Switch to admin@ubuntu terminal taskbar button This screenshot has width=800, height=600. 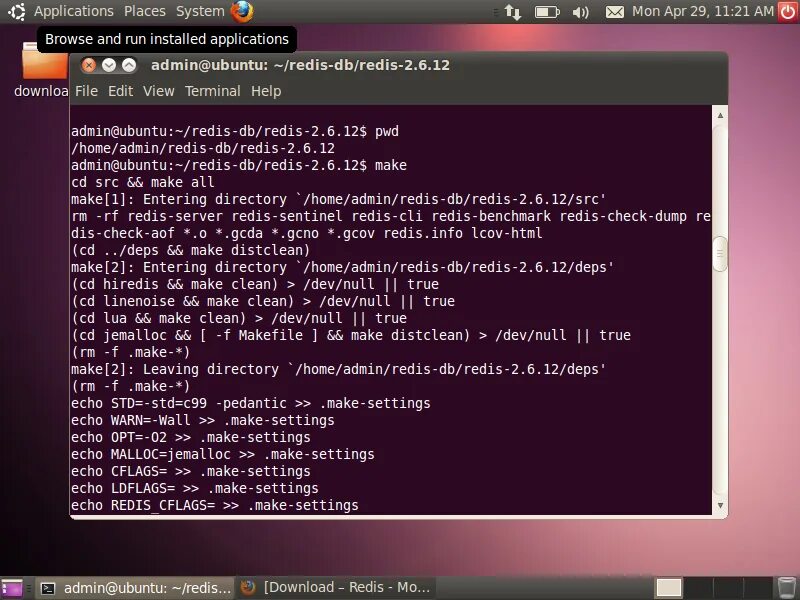(136, 588)
